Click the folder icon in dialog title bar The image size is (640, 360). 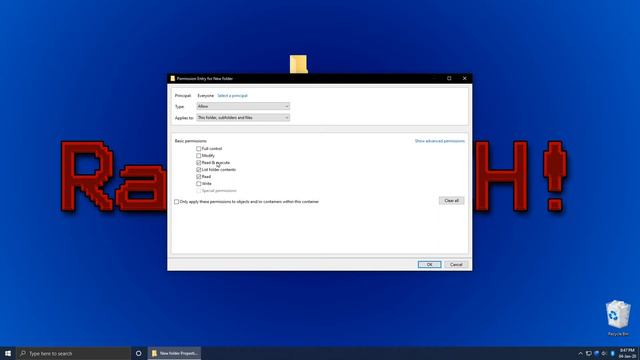coord(173,78)
